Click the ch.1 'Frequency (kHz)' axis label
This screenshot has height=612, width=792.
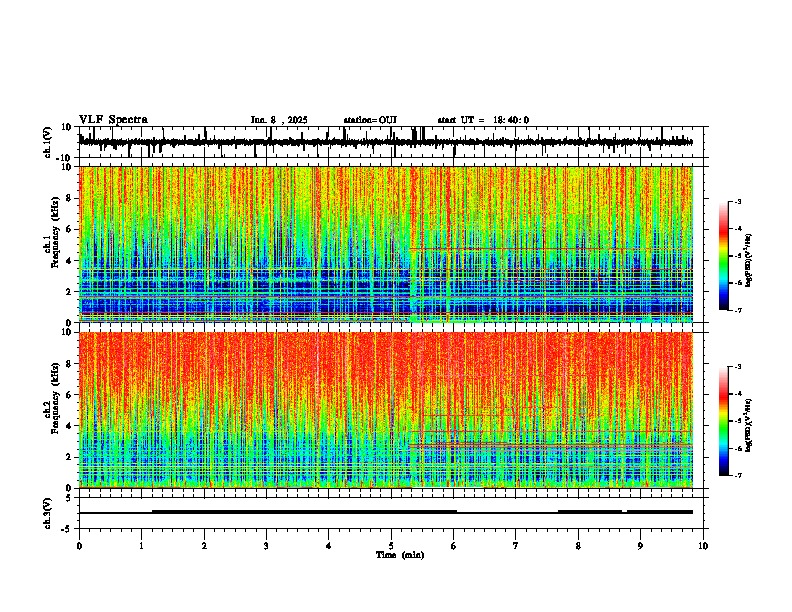point(55,232)
